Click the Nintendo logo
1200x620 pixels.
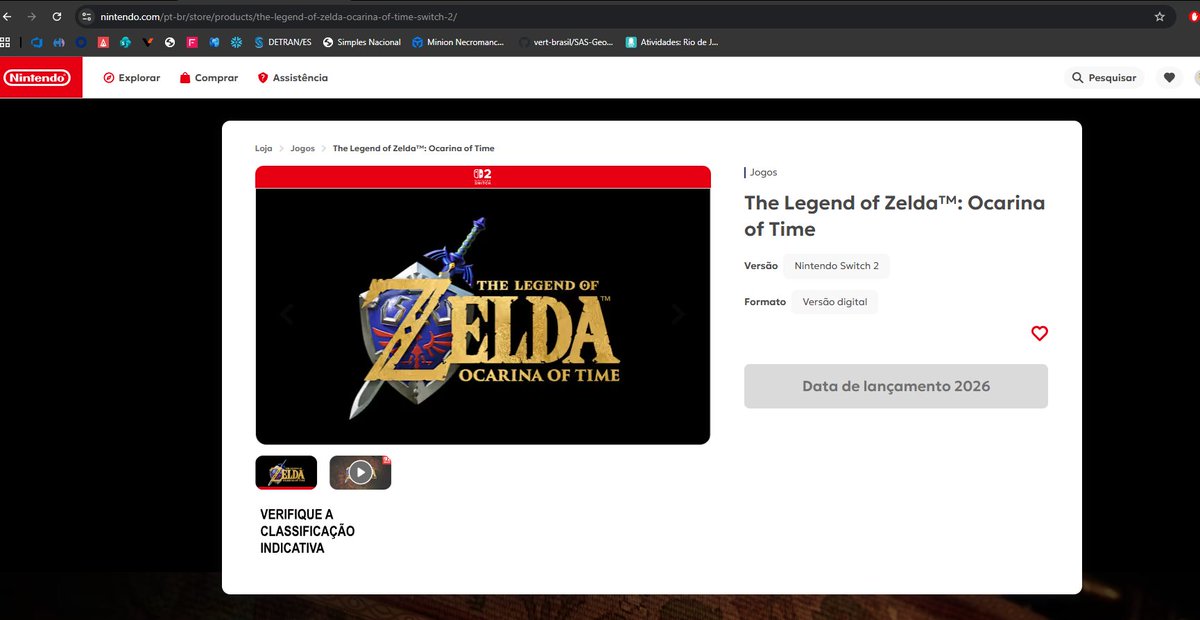pos(37,77)
